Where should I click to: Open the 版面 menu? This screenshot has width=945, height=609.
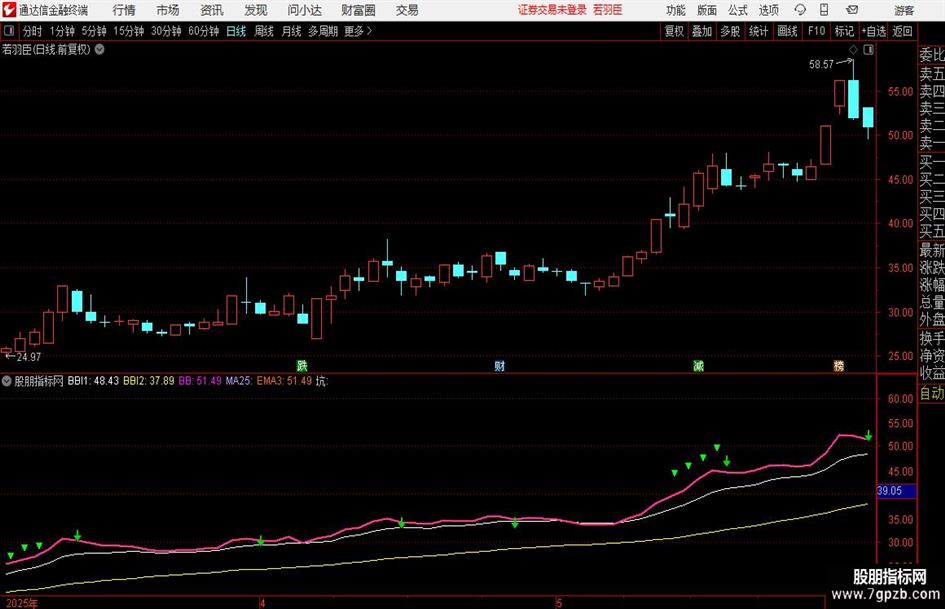[x=706, y=10]
